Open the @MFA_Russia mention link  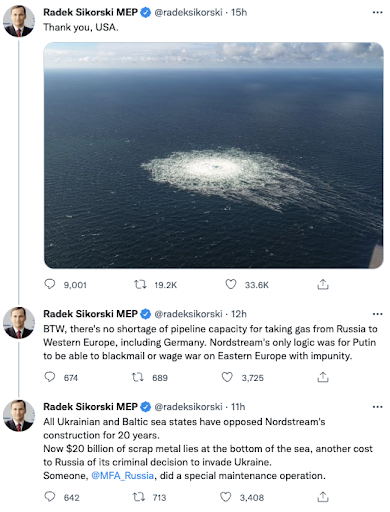click(123, 476)
